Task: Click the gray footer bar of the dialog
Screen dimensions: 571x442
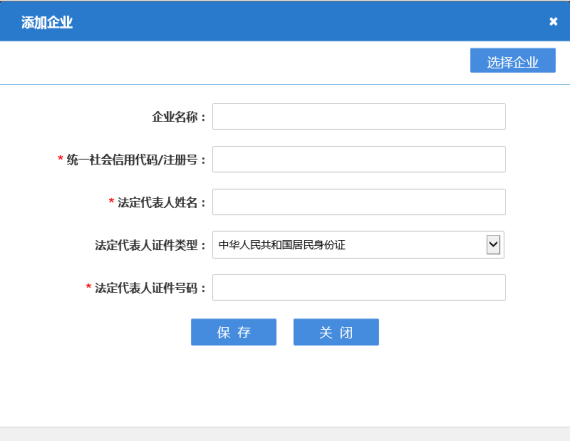Action: (285, 434)
